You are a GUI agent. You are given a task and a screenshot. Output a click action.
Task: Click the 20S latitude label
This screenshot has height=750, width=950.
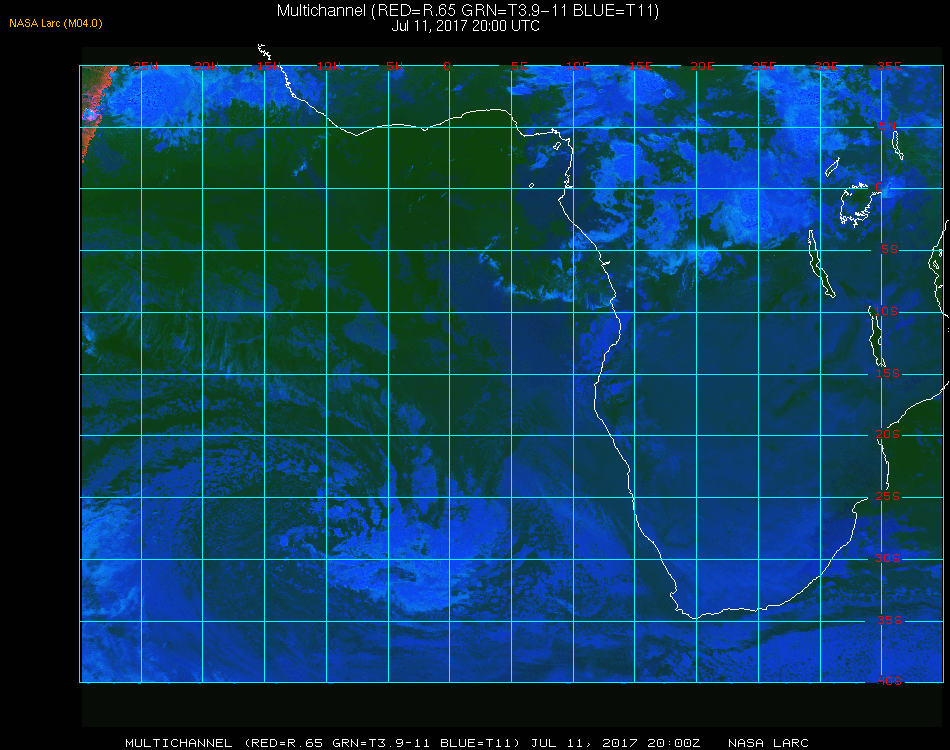click(x=888, y=434)
